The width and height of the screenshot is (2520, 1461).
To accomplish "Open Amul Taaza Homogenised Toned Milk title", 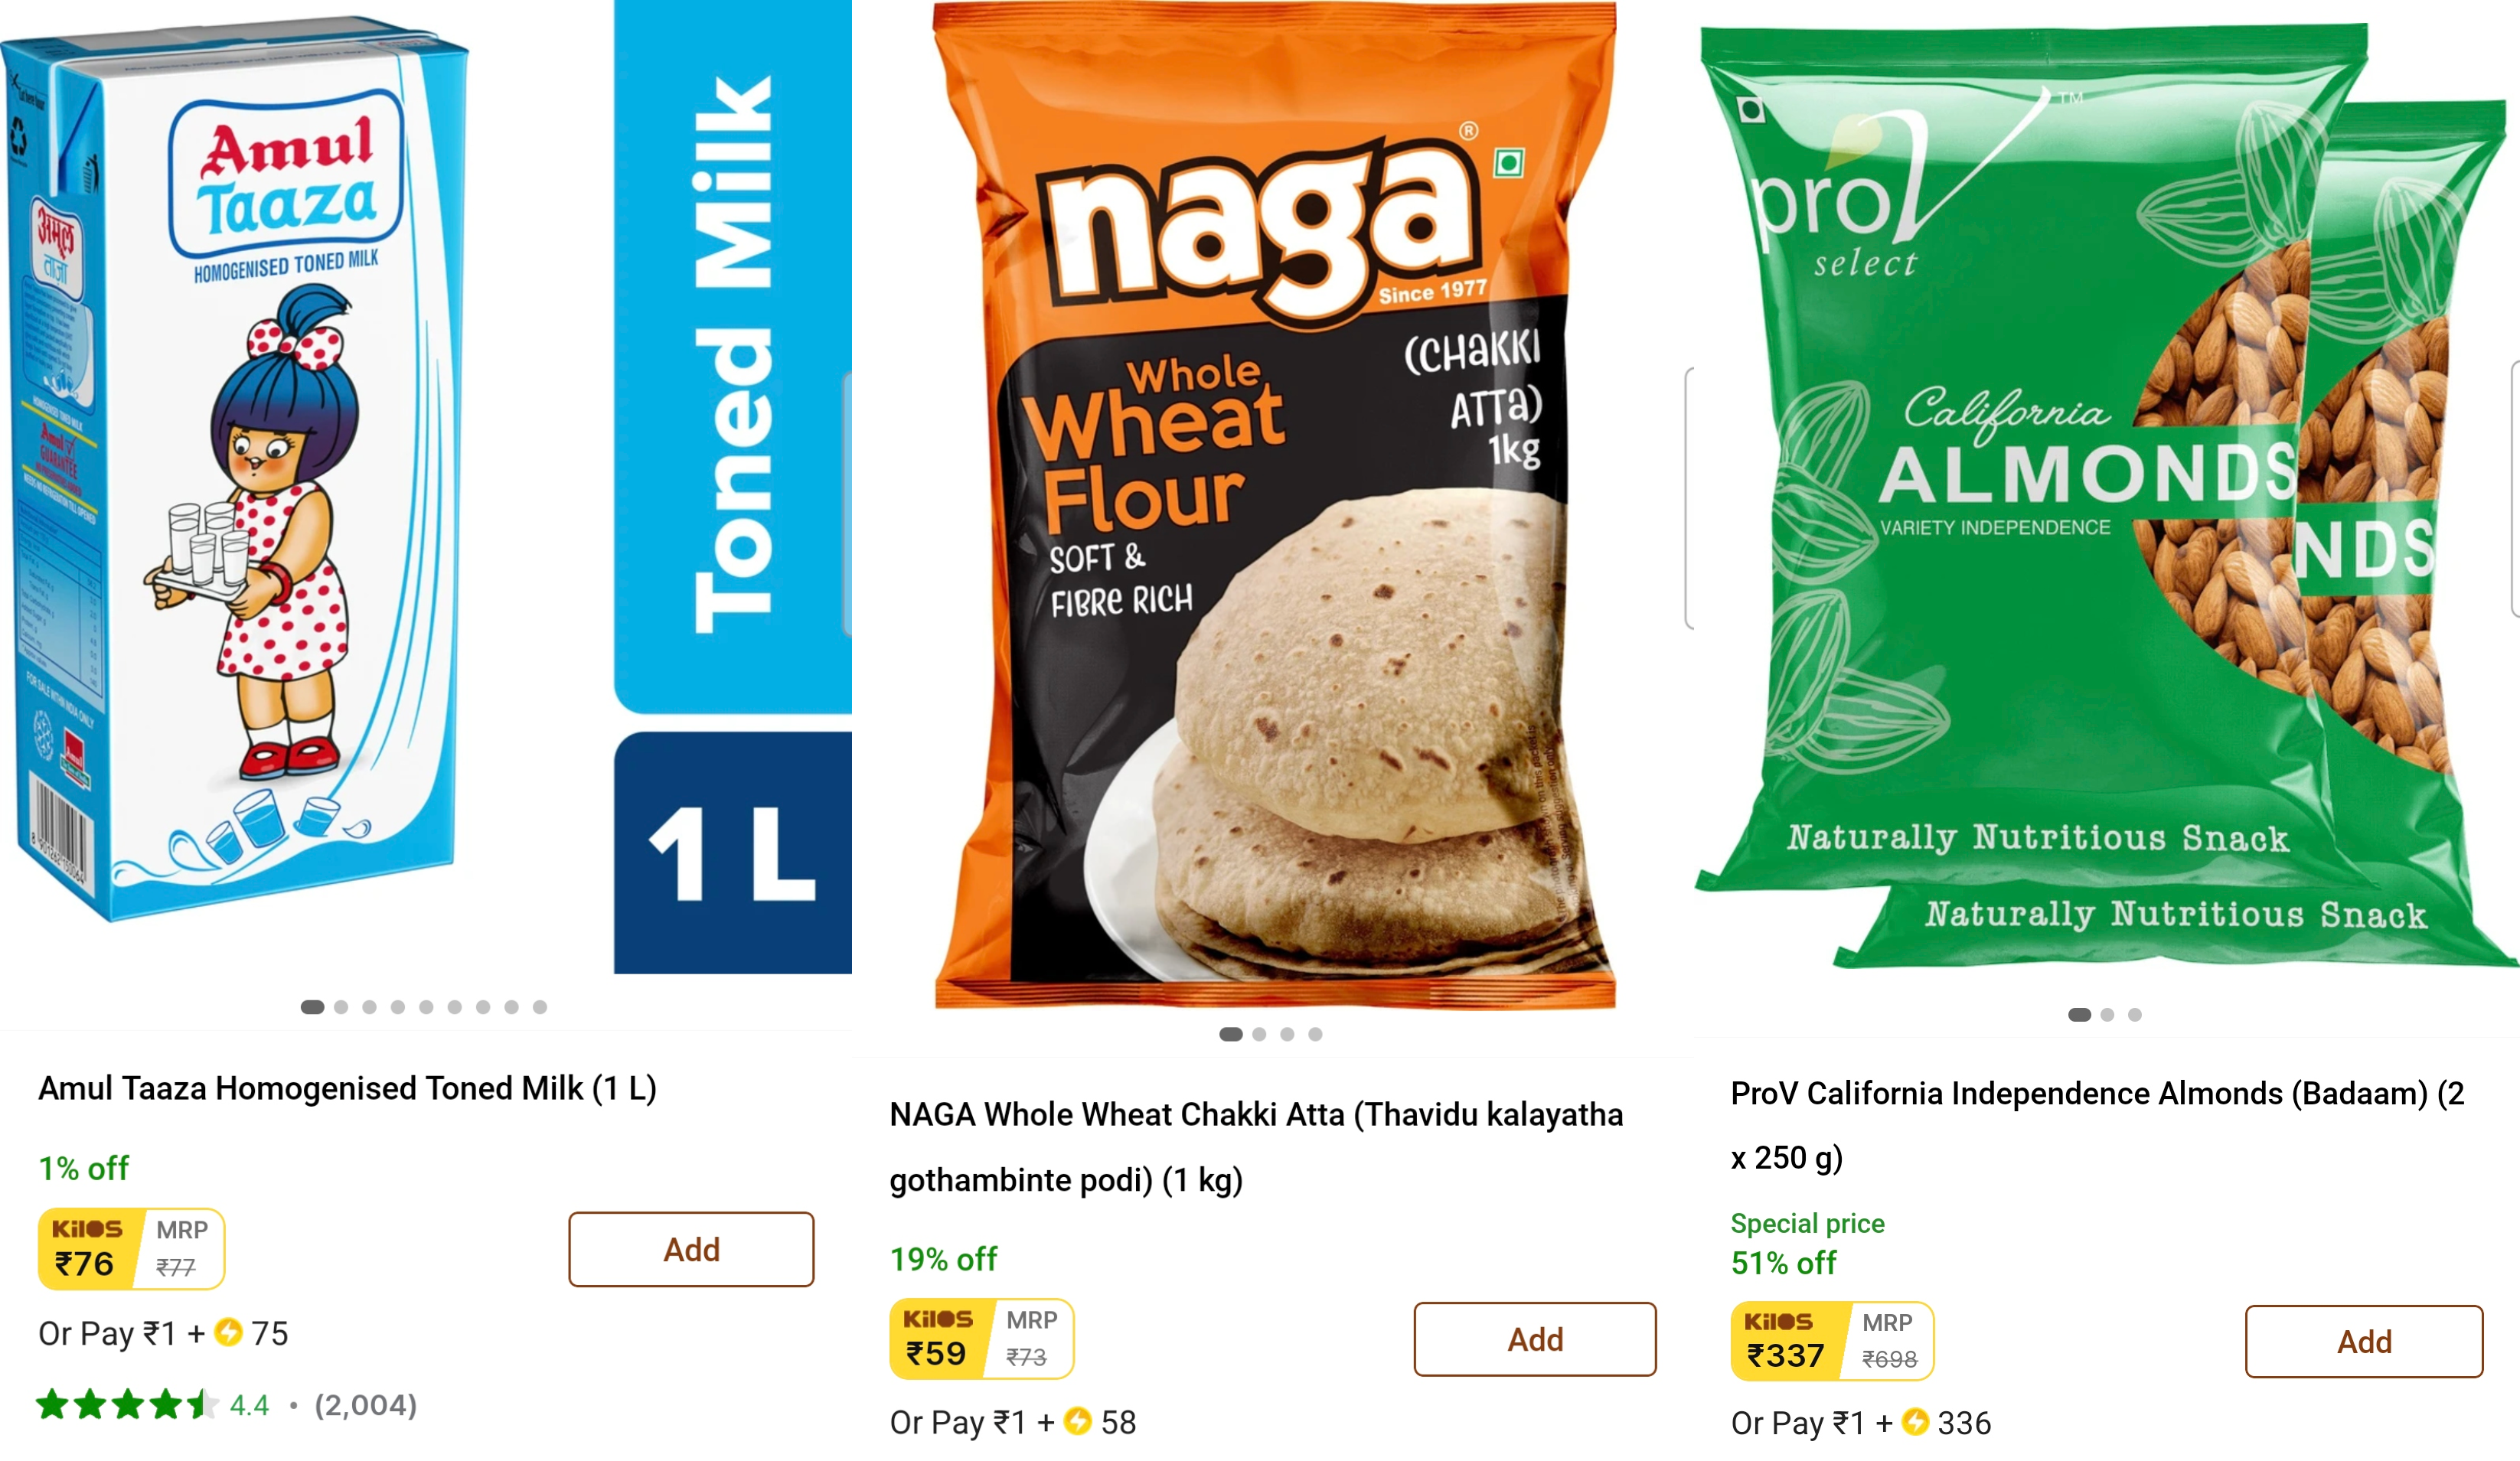I will (x=347, y=1088).
